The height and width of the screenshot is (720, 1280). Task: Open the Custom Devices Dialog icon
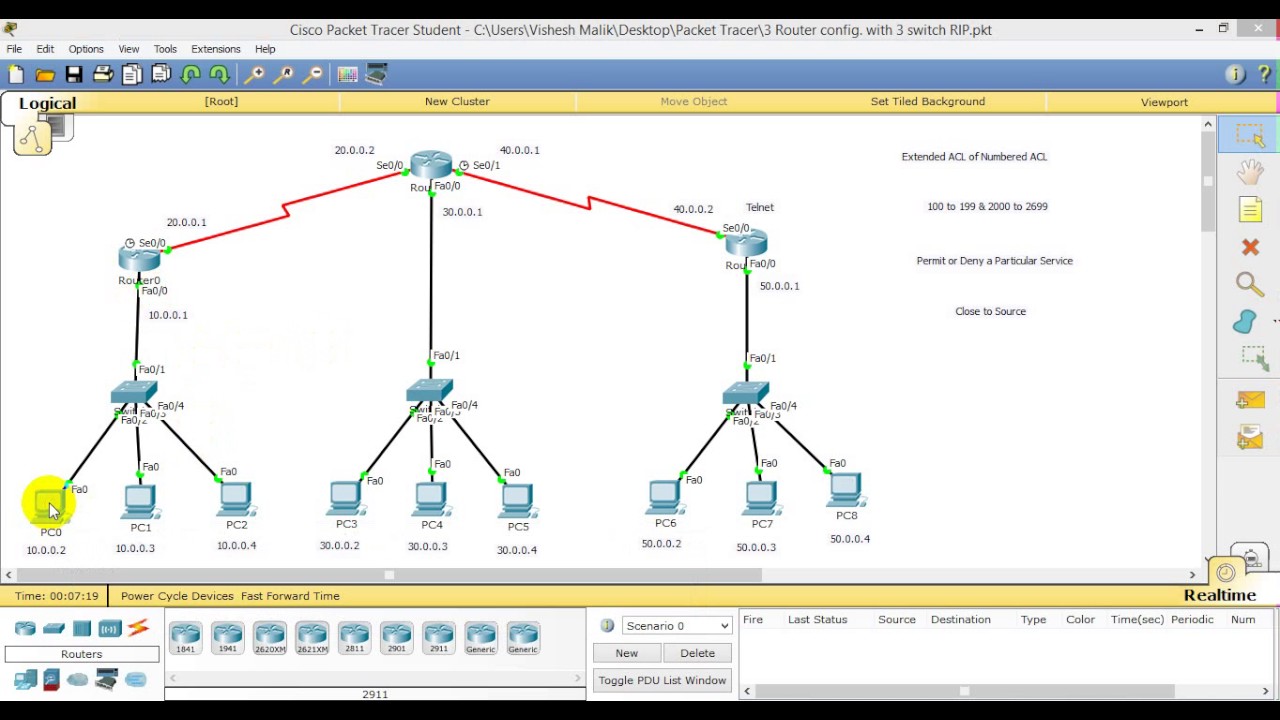377,74
